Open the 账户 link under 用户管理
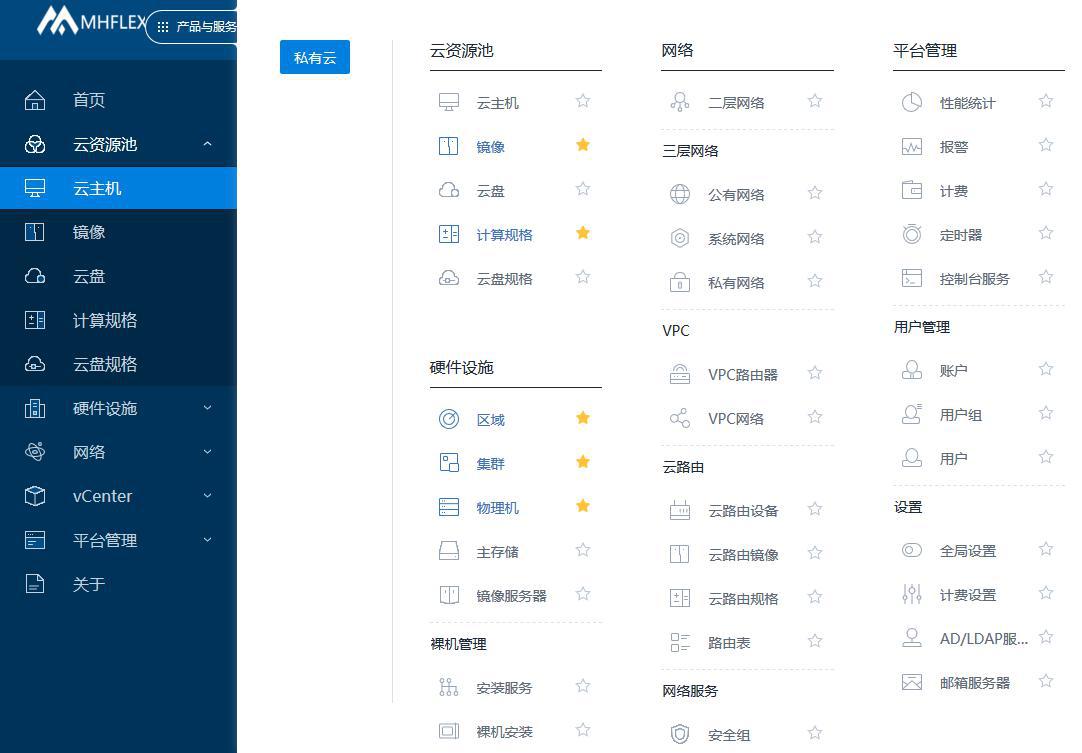 tap(954, 371)
